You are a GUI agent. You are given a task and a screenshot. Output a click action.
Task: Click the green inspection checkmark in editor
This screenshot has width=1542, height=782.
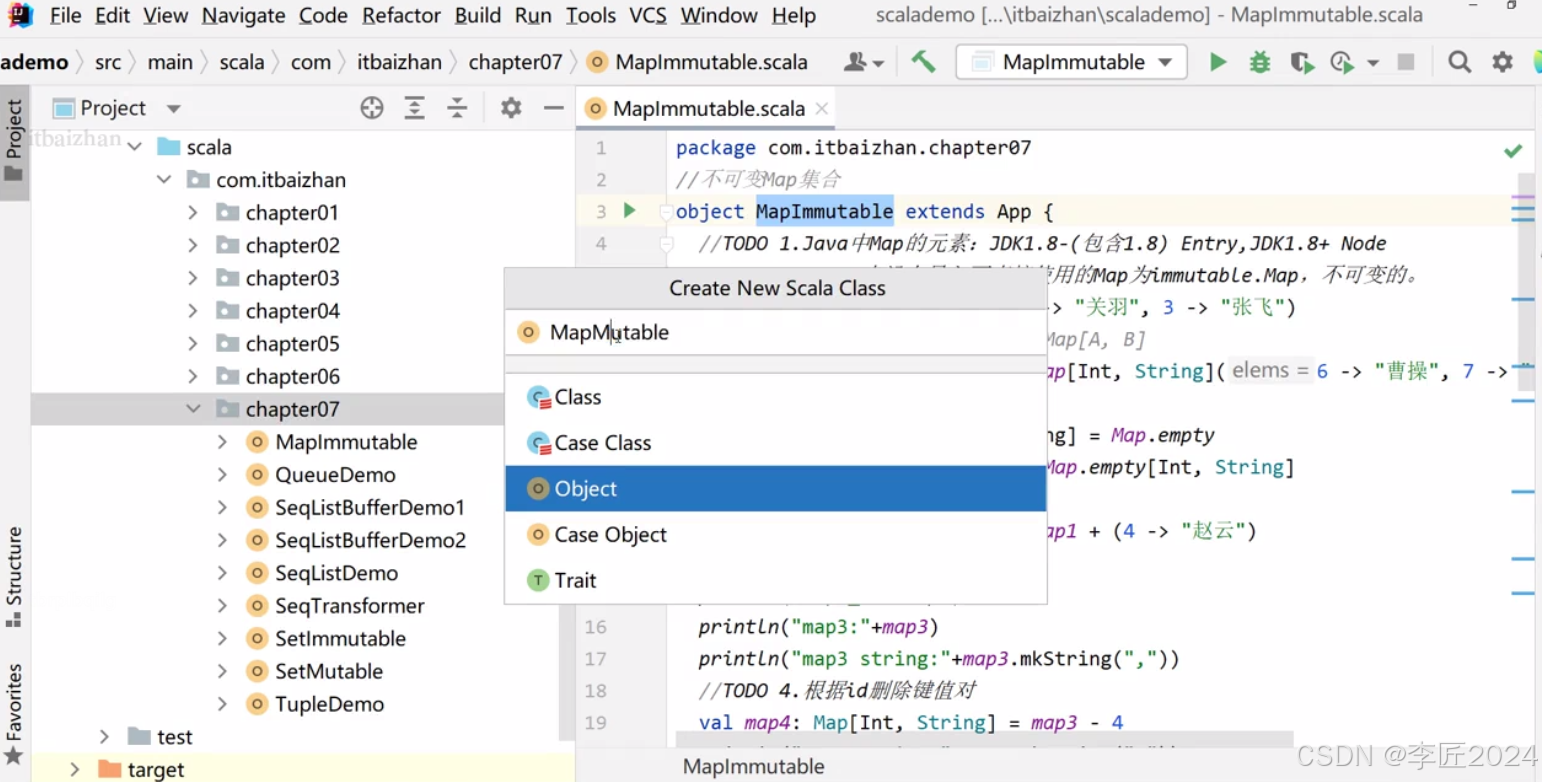pyautogui.click(x=1513, y=151)
